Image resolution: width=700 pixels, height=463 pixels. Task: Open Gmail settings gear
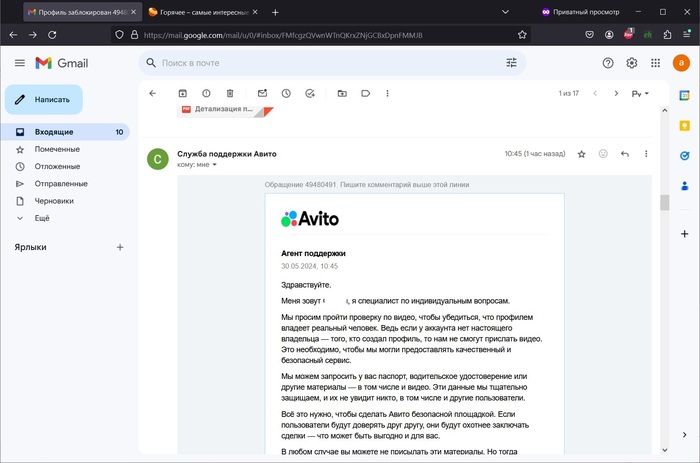632,63
